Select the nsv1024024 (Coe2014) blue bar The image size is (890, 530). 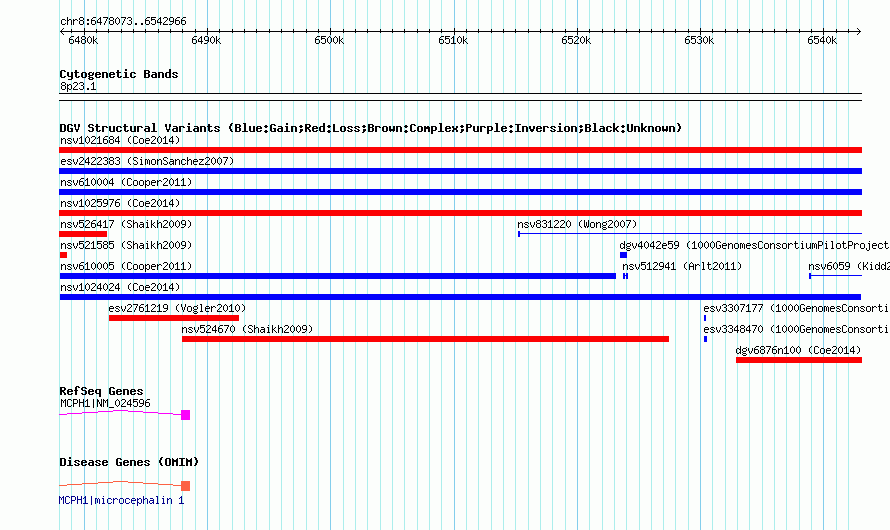(460, 297)
